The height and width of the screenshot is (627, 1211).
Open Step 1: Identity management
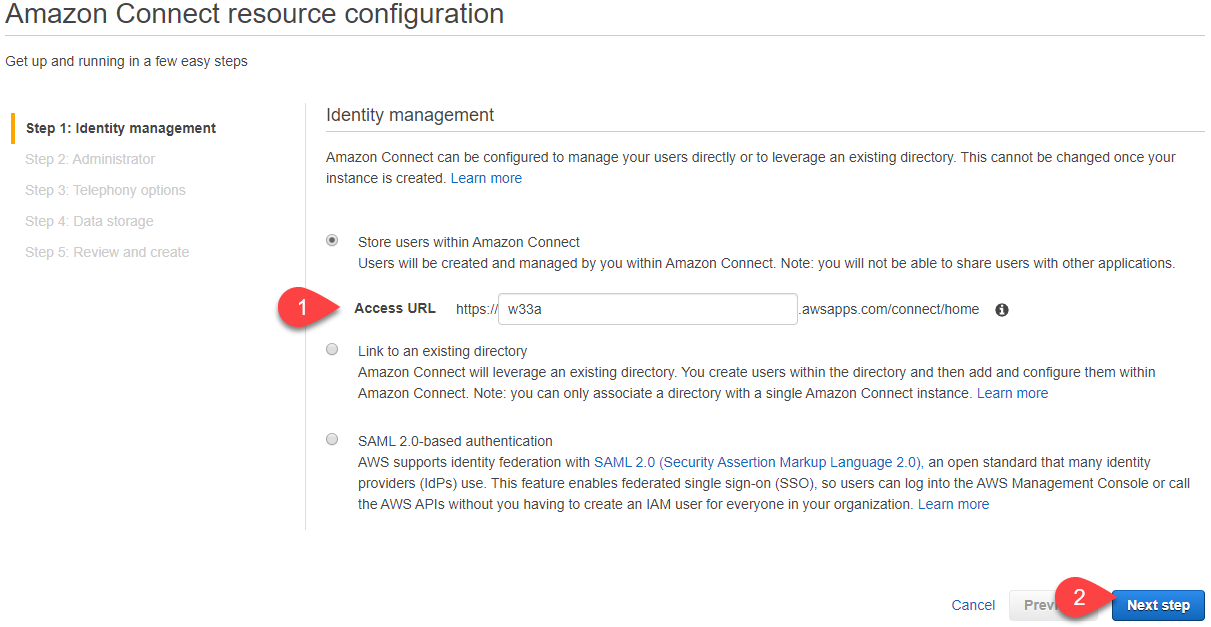pyautogui.click(x=120, y=128)
